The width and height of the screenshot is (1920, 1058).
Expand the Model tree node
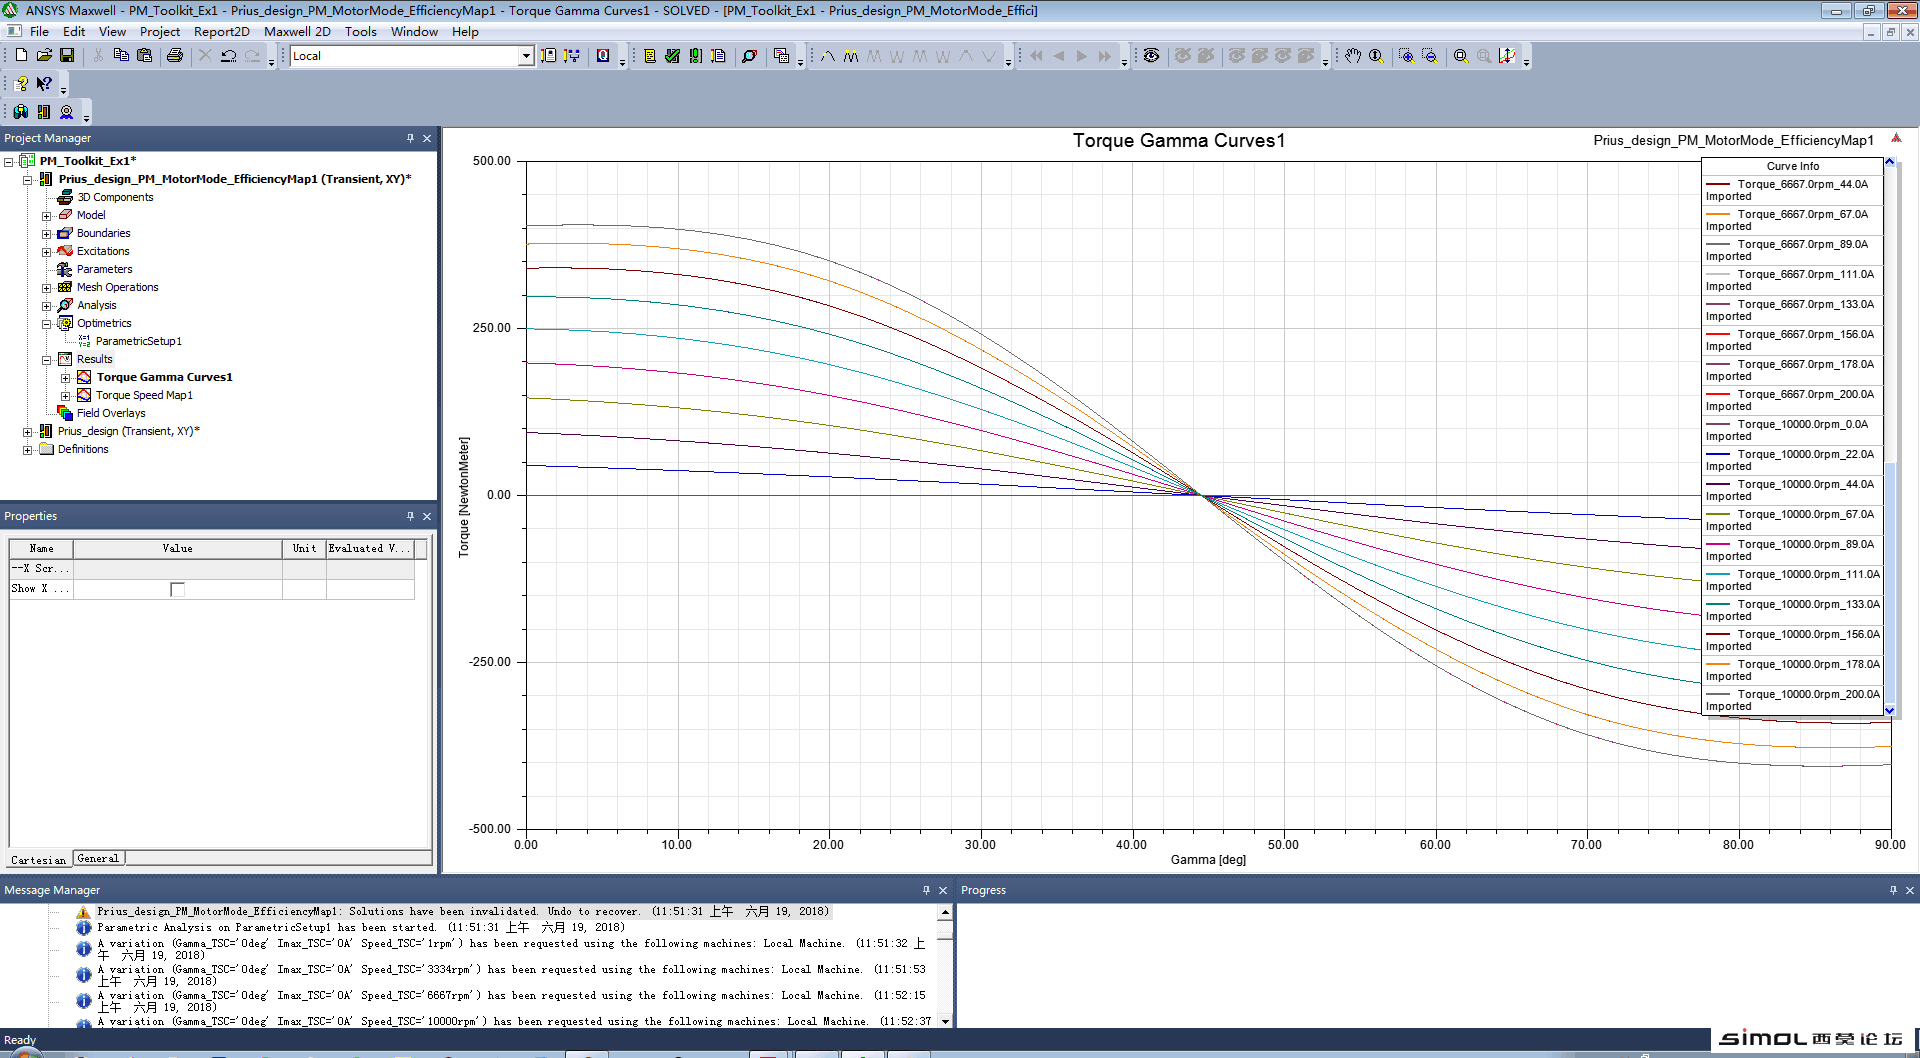coord(46,216)
